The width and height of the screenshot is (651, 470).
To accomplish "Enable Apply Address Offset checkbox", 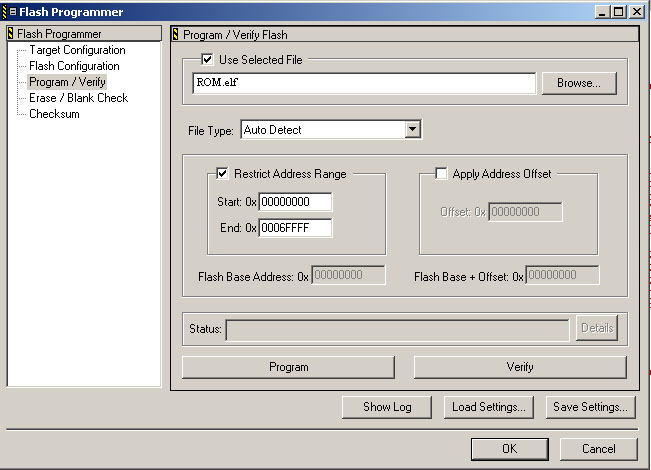I will [441, 174].
